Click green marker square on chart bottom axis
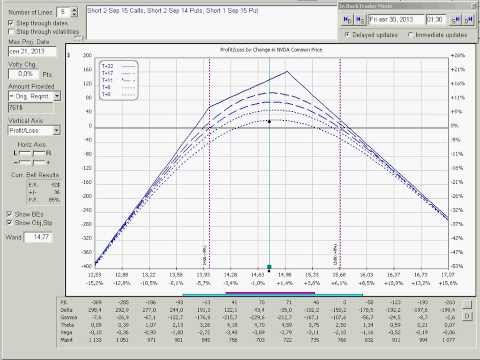This screenshot has height=360, width=480. pos(269,267)
